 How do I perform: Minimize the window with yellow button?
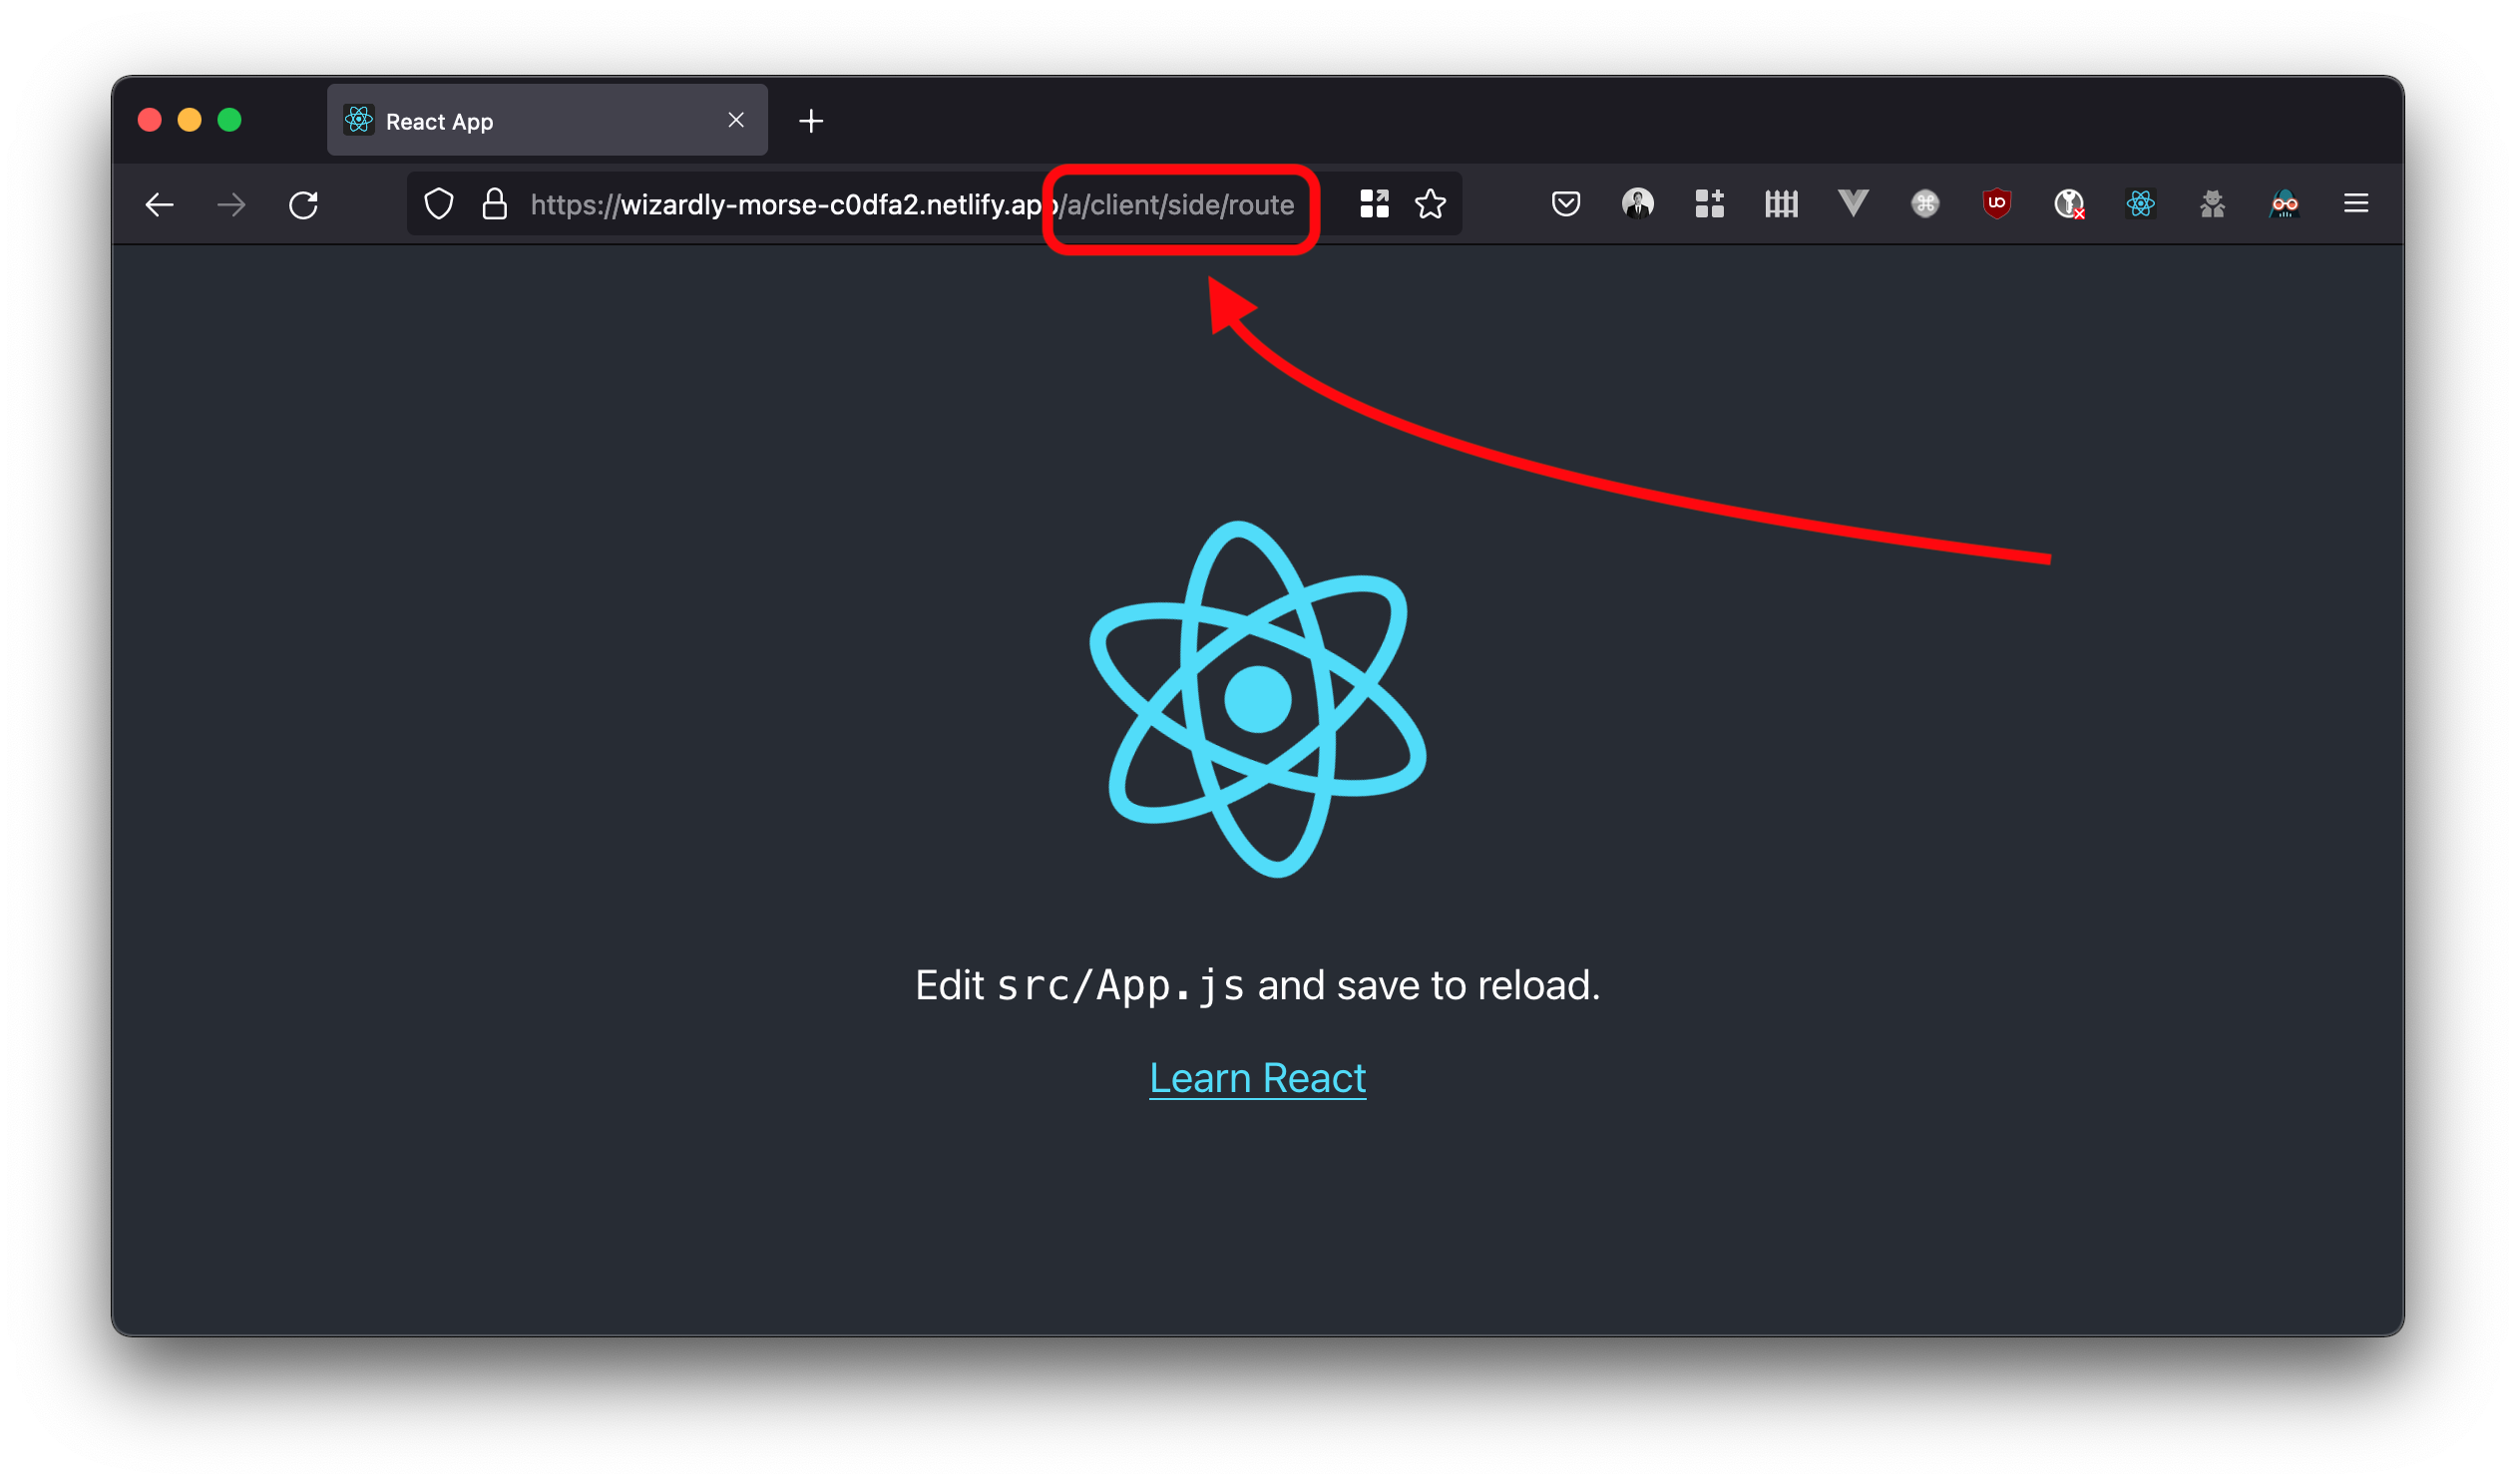190,120
